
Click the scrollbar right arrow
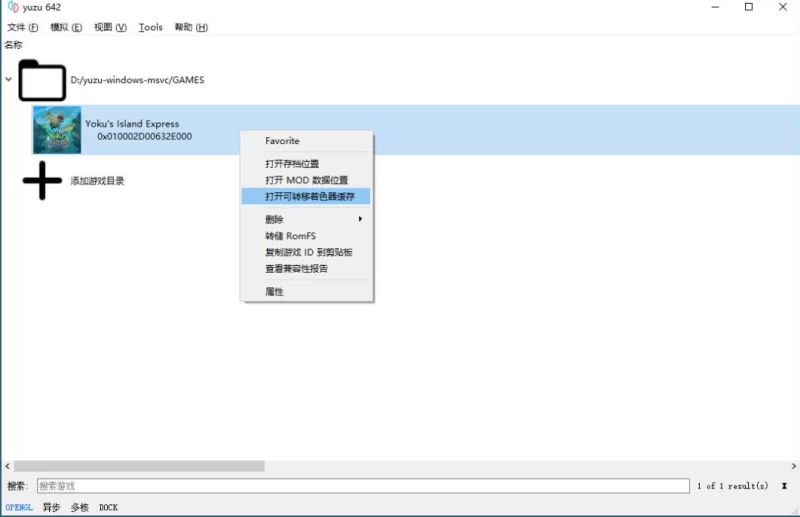pyautogui.click(x=793, y=466)
